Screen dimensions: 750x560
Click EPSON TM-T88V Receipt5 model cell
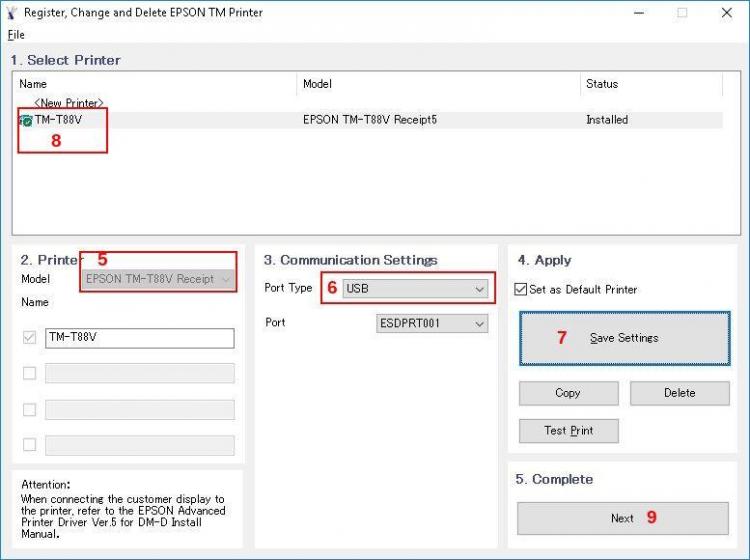(370, 120)
